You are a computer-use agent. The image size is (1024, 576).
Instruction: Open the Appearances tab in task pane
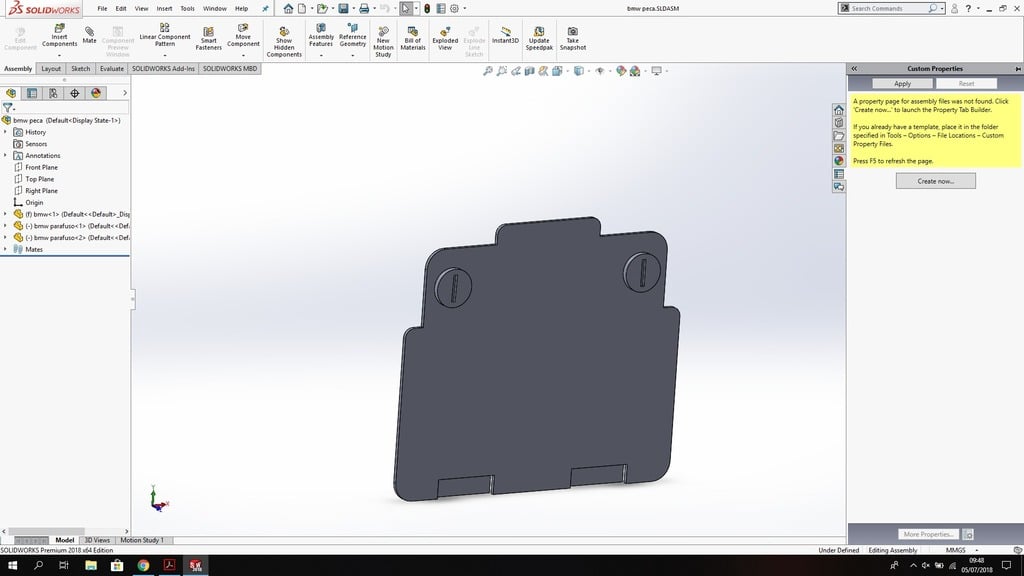coord(839,161)
